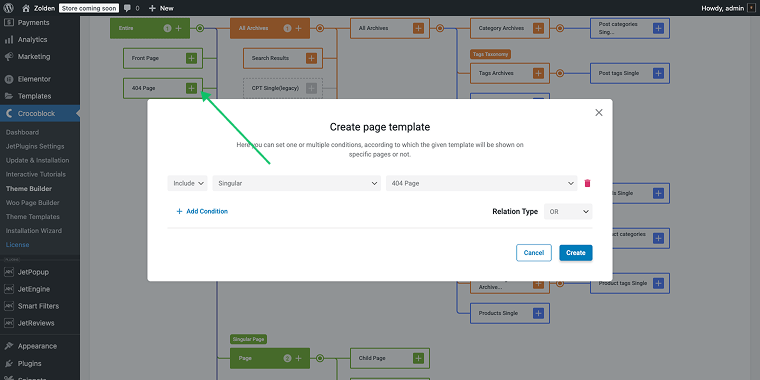
Task: Toggle connector circle after Category Archives
Action: click(560, 29)
